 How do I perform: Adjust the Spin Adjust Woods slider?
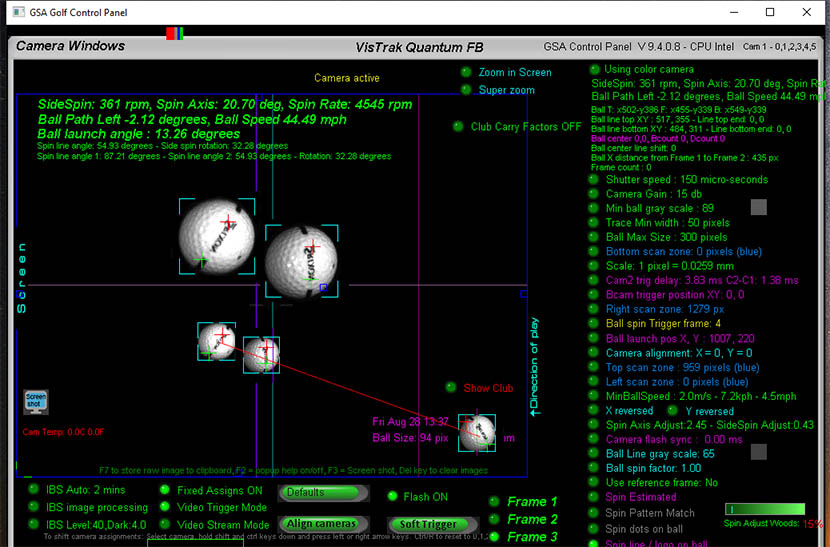765,509
